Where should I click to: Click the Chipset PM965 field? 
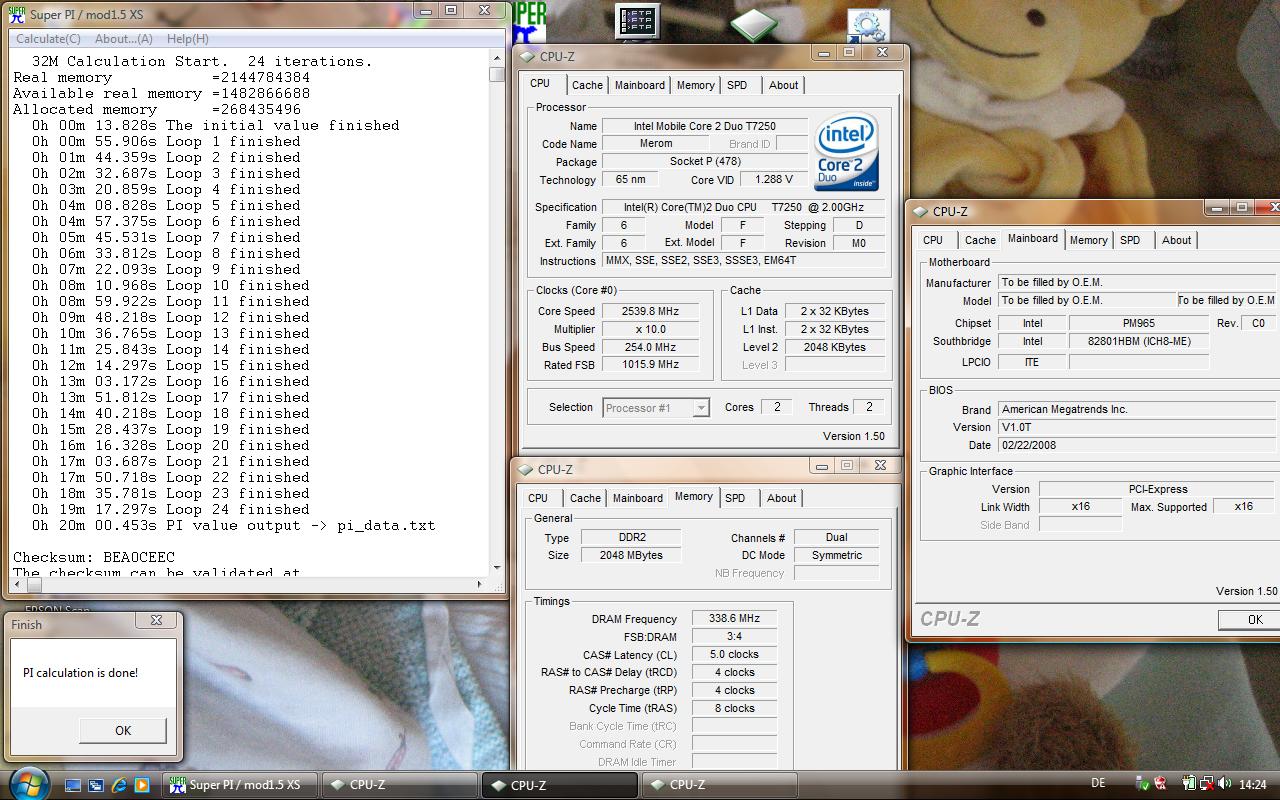pos(1139,324)
